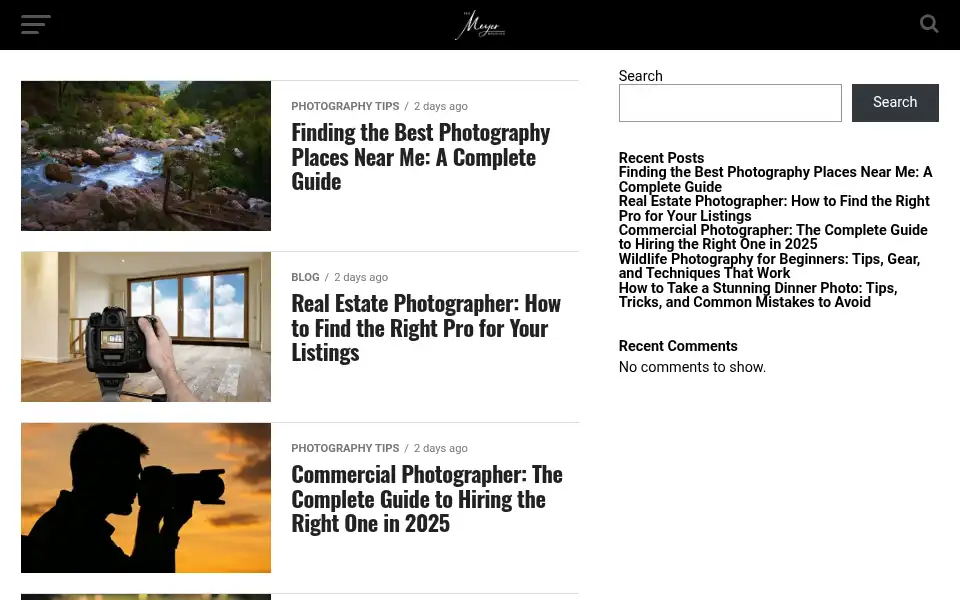Open recent post Finding the Best Photography Places
This screenshot has height=600, width=960.
click(775, 179)
